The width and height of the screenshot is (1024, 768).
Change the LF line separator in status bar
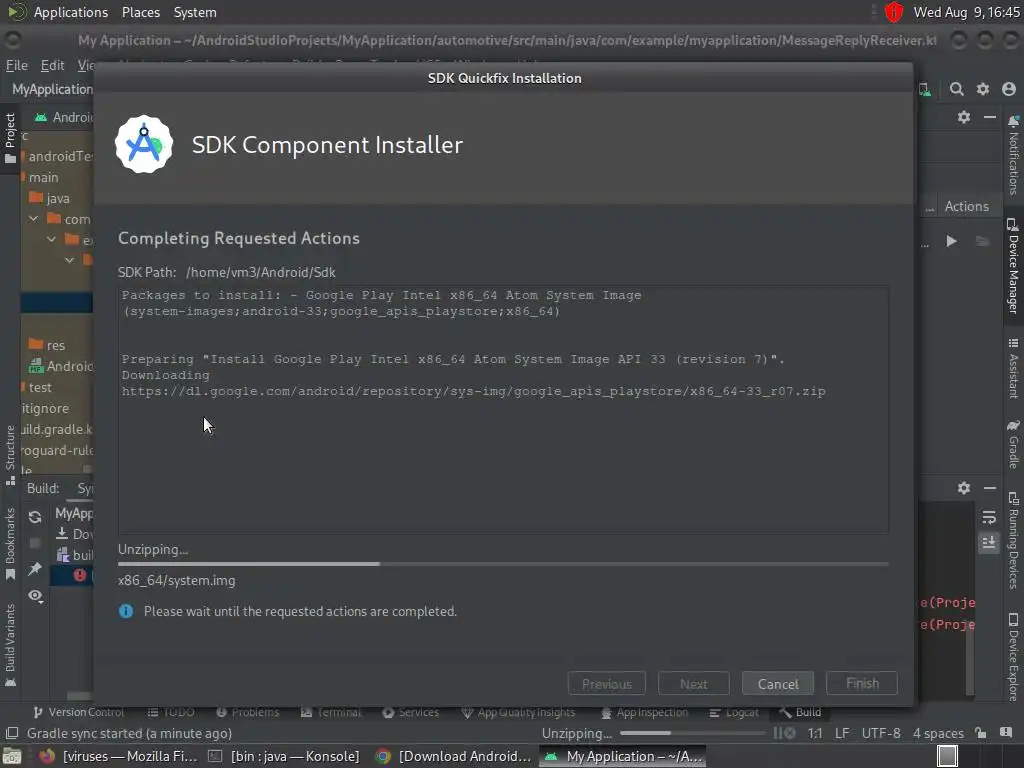[x=842, y=733]
